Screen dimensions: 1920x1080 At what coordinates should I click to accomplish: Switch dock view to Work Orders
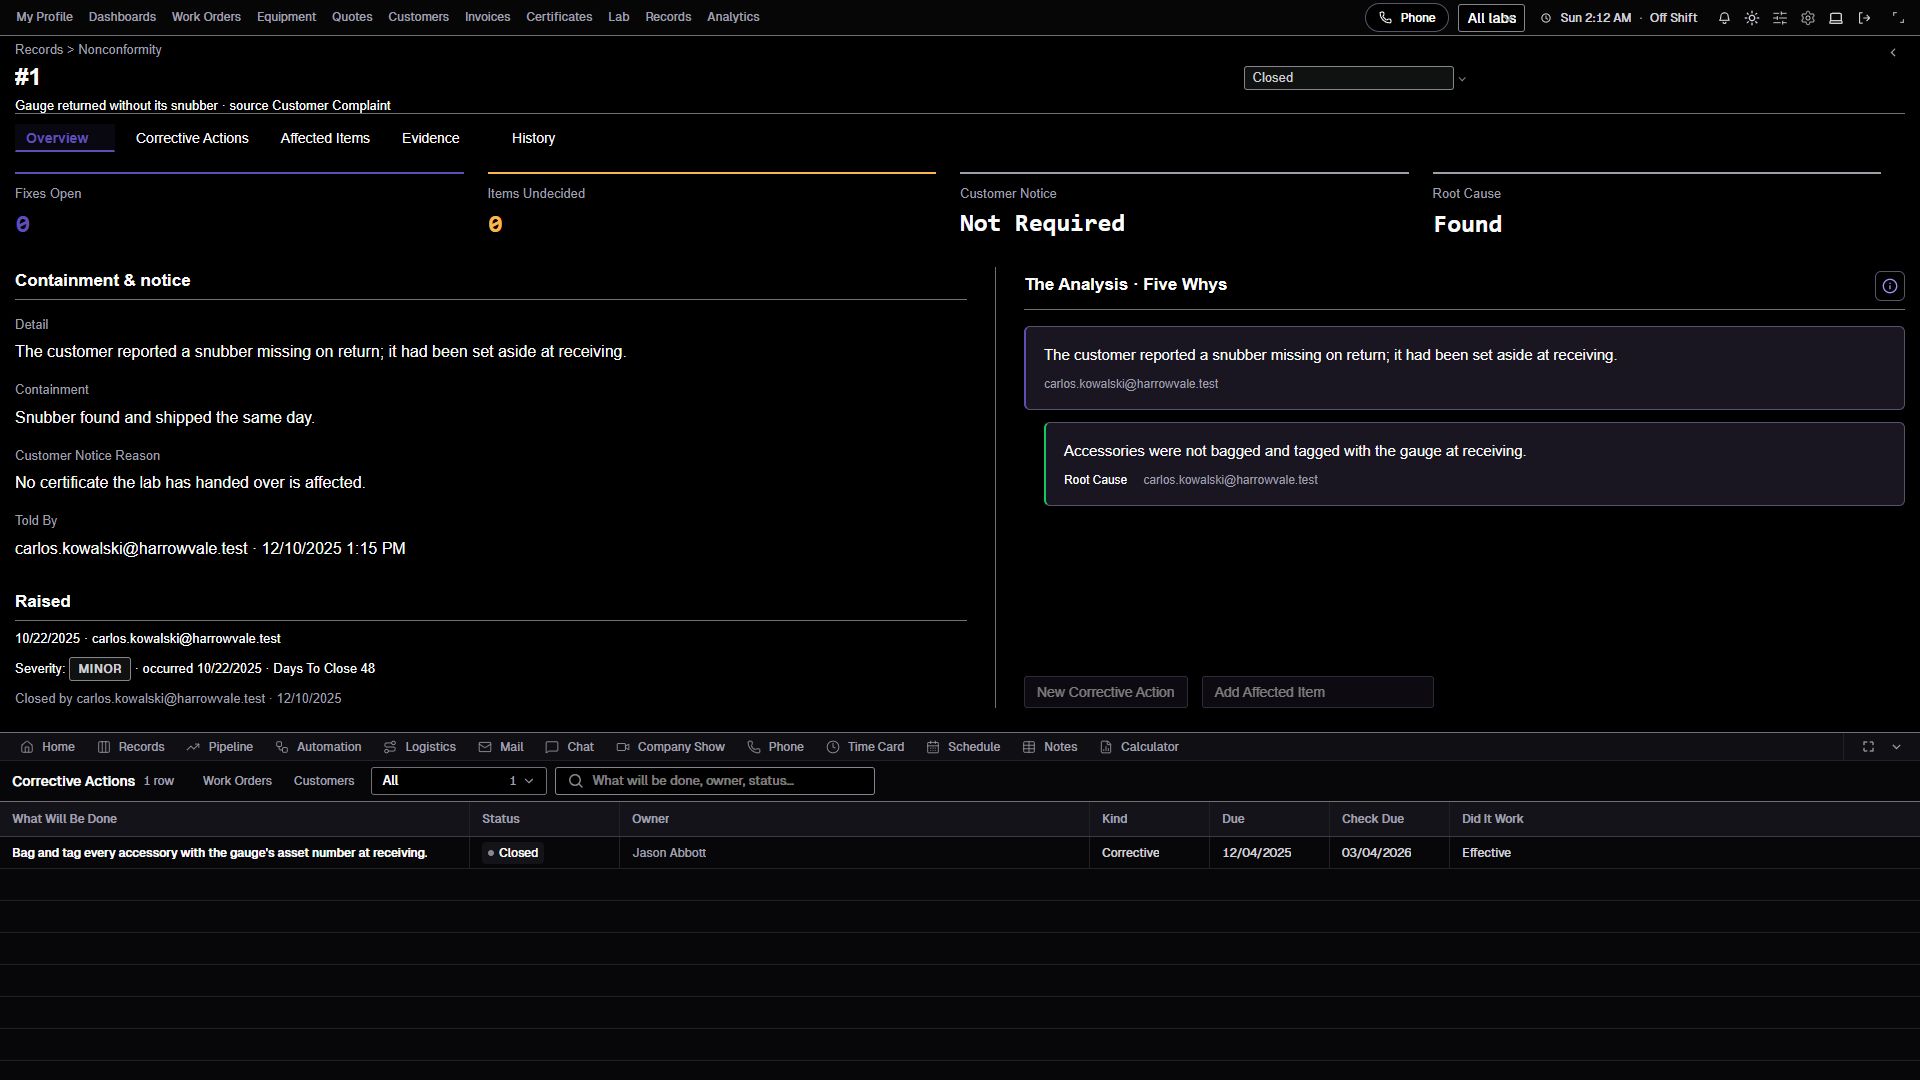click(x=237, y=781)
